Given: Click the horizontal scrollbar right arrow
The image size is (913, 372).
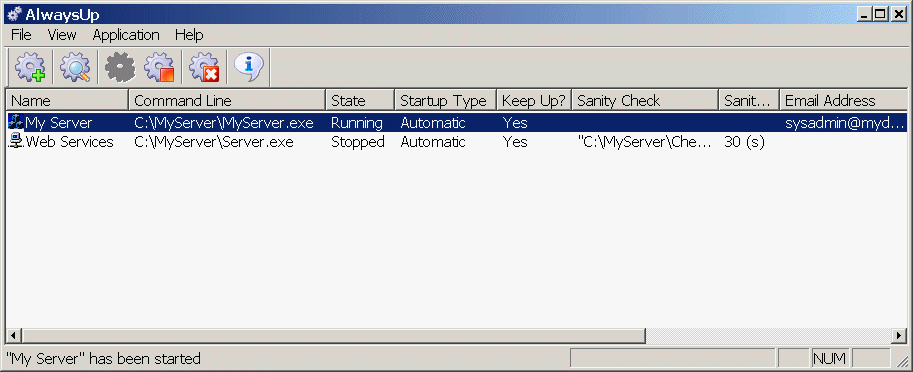Looking at the screenshot, I should coord(899,335).
